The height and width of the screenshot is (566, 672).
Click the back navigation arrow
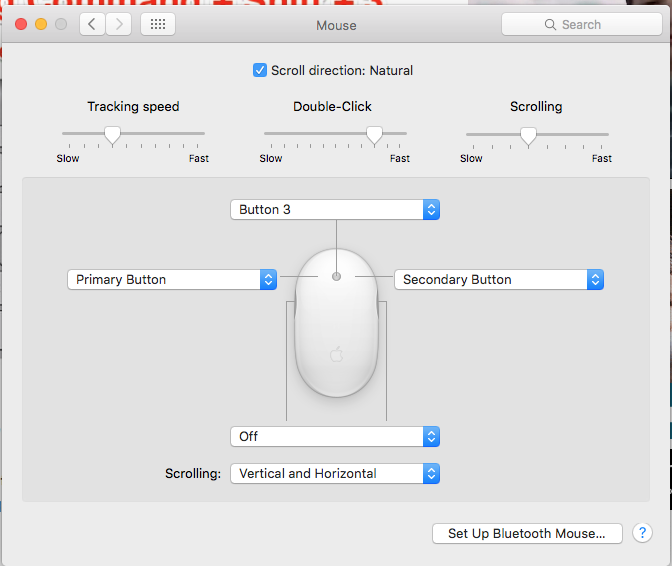(x=92, y=25)
